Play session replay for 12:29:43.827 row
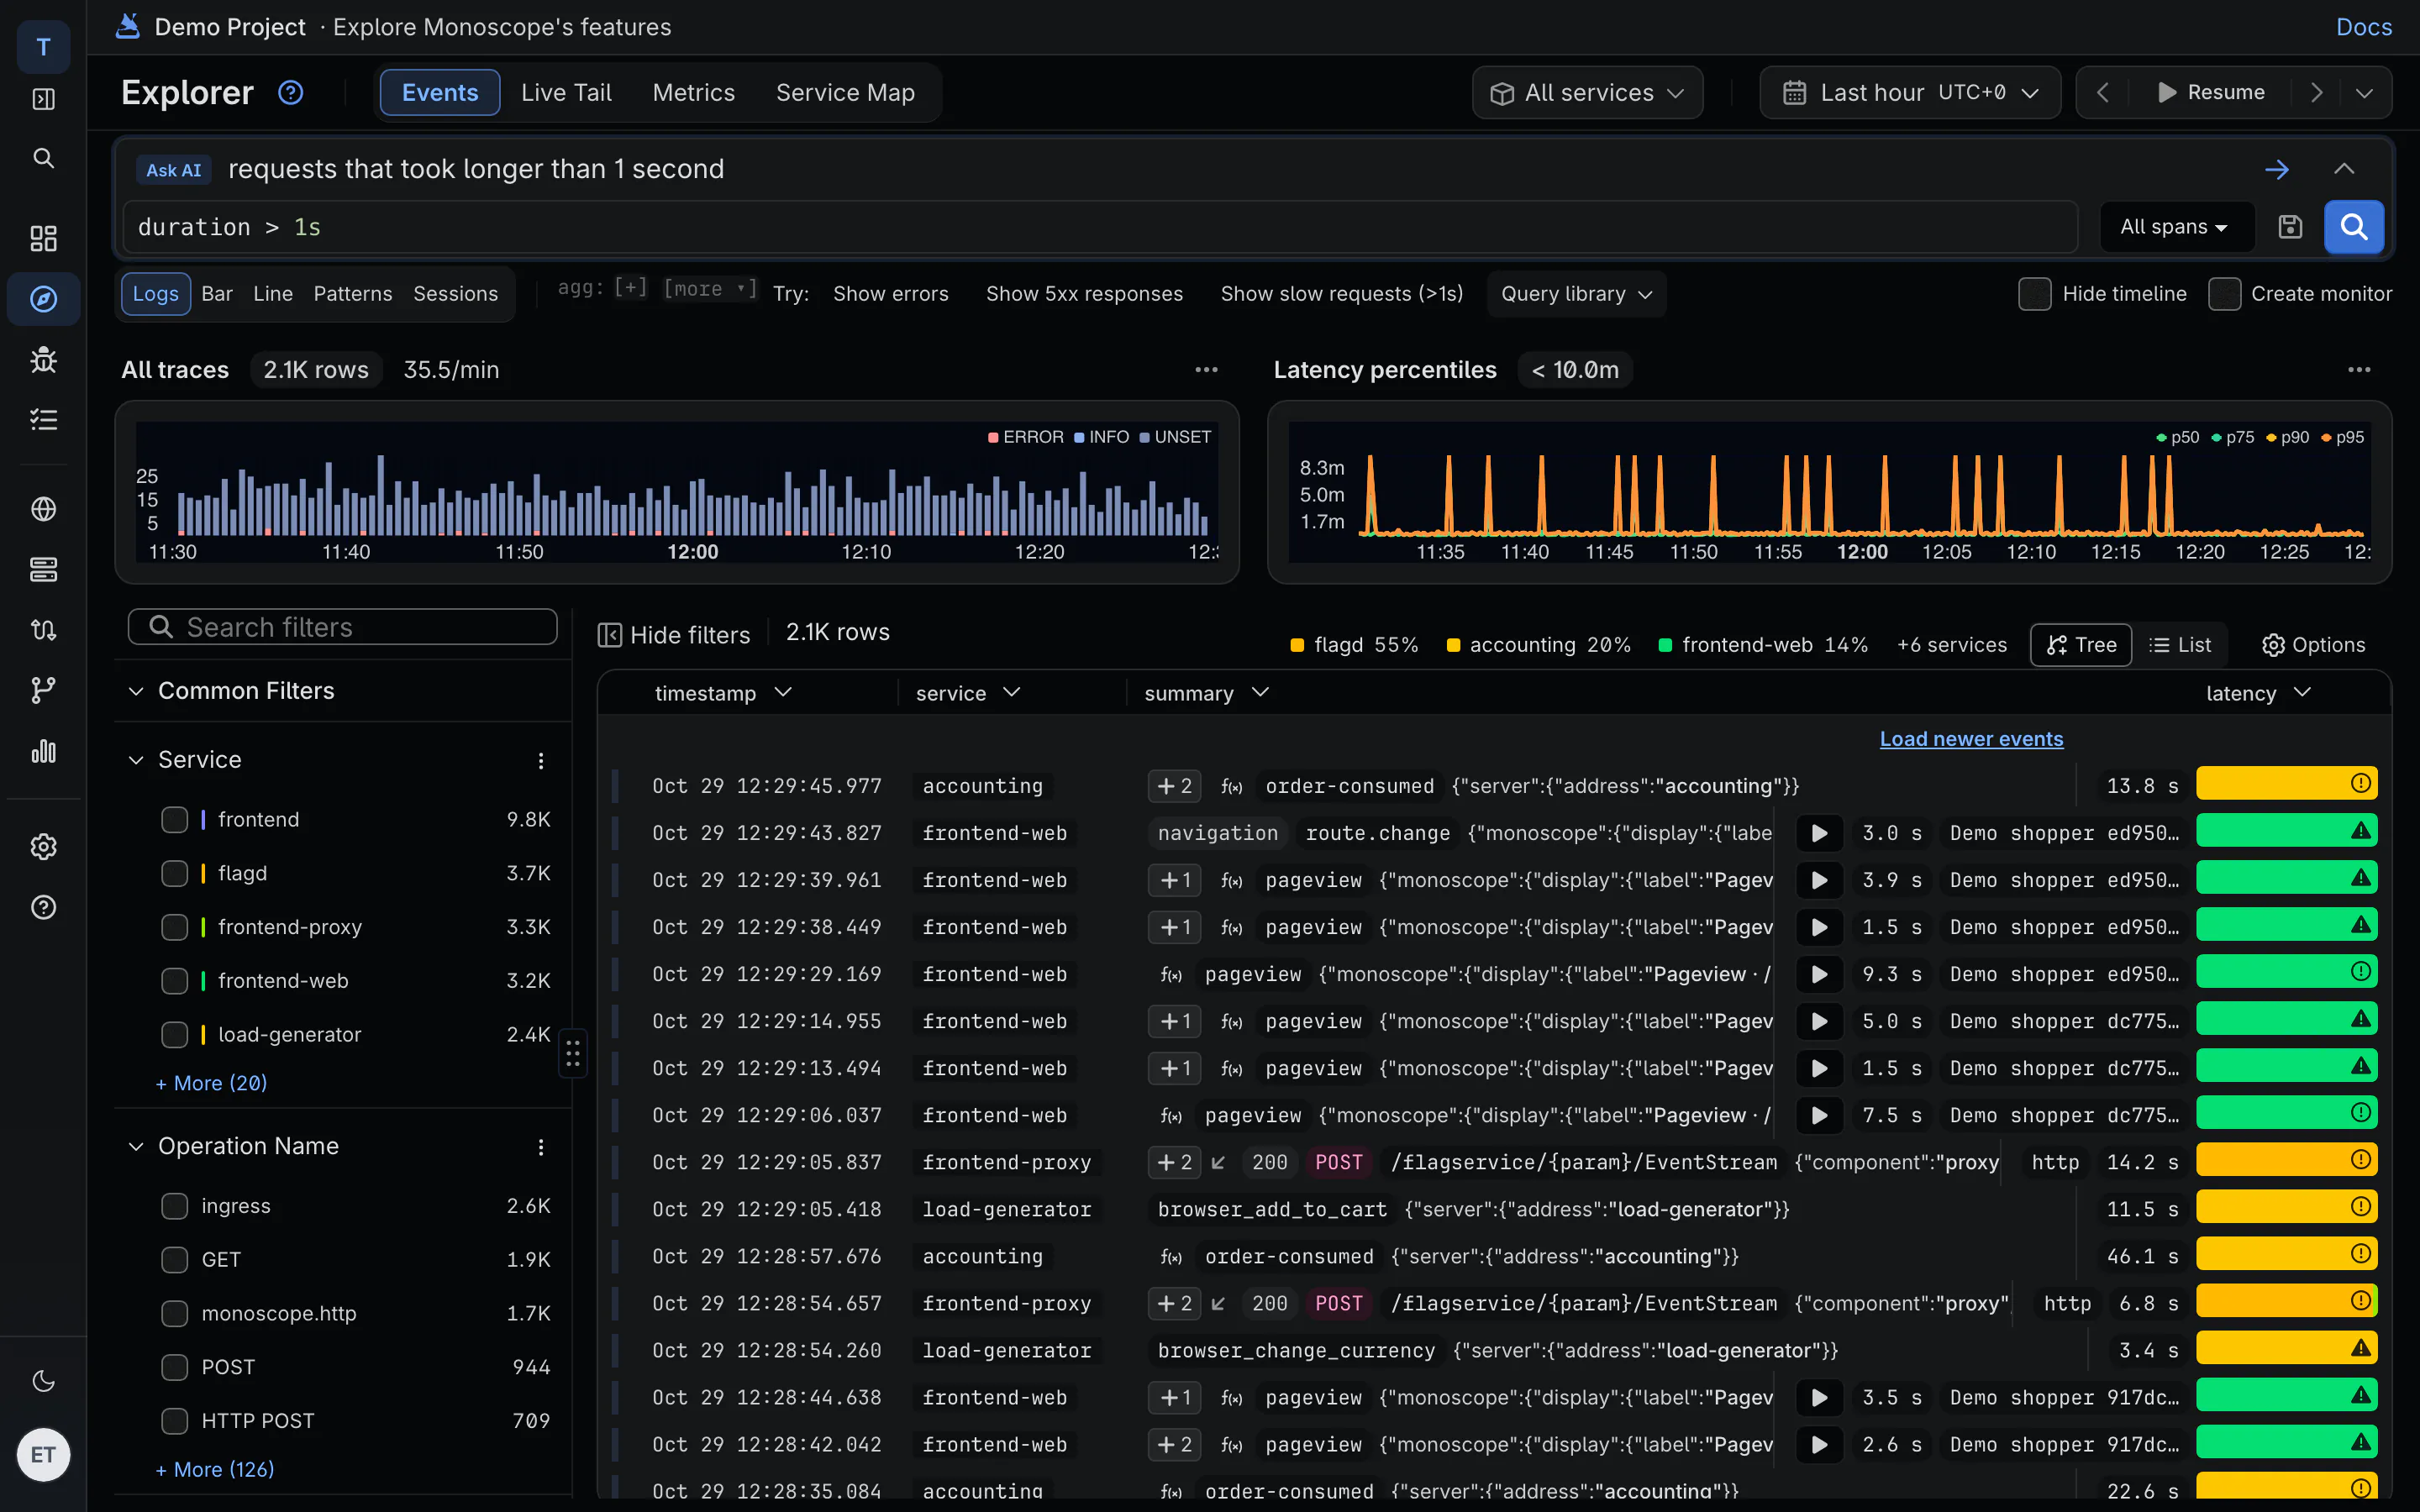 pyautogui.click(x=1819, y=833)
